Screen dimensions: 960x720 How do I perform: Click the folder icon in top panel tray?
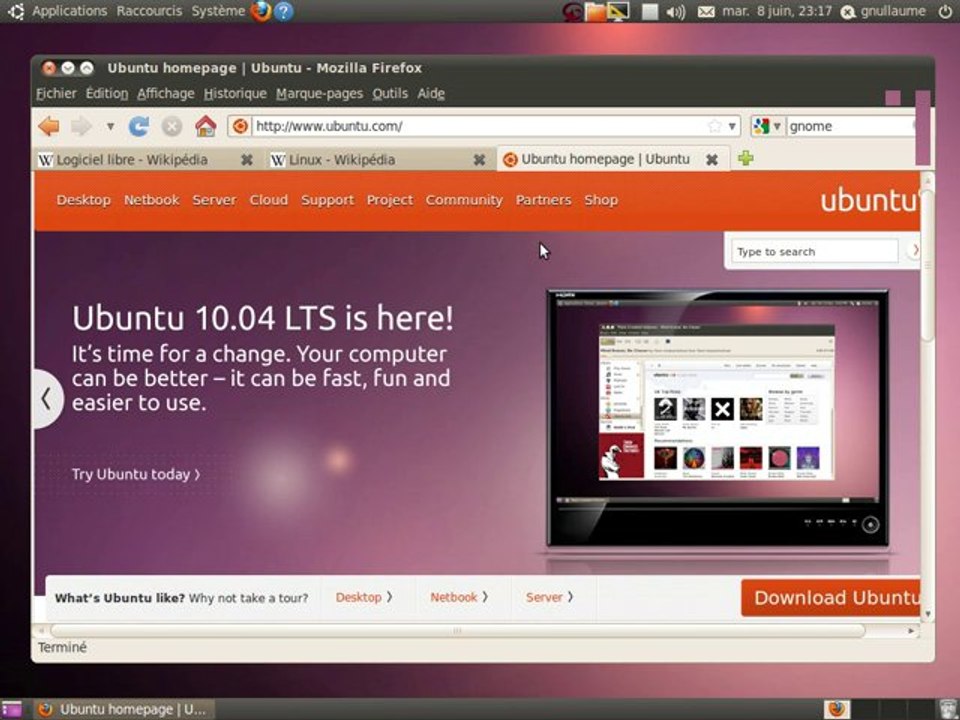click(x=595, y=12)
